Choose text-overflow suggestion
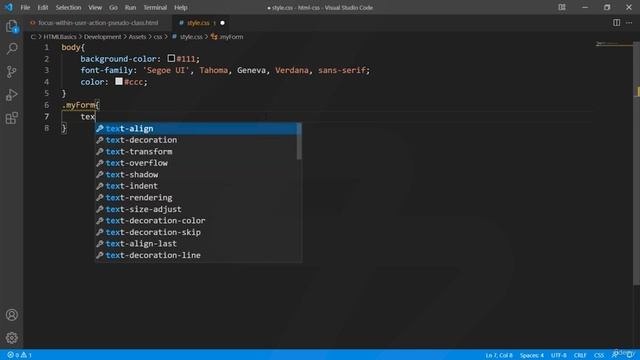Image resolution: width=640 pixels, height=360 pixels. (x=196, y=163)
